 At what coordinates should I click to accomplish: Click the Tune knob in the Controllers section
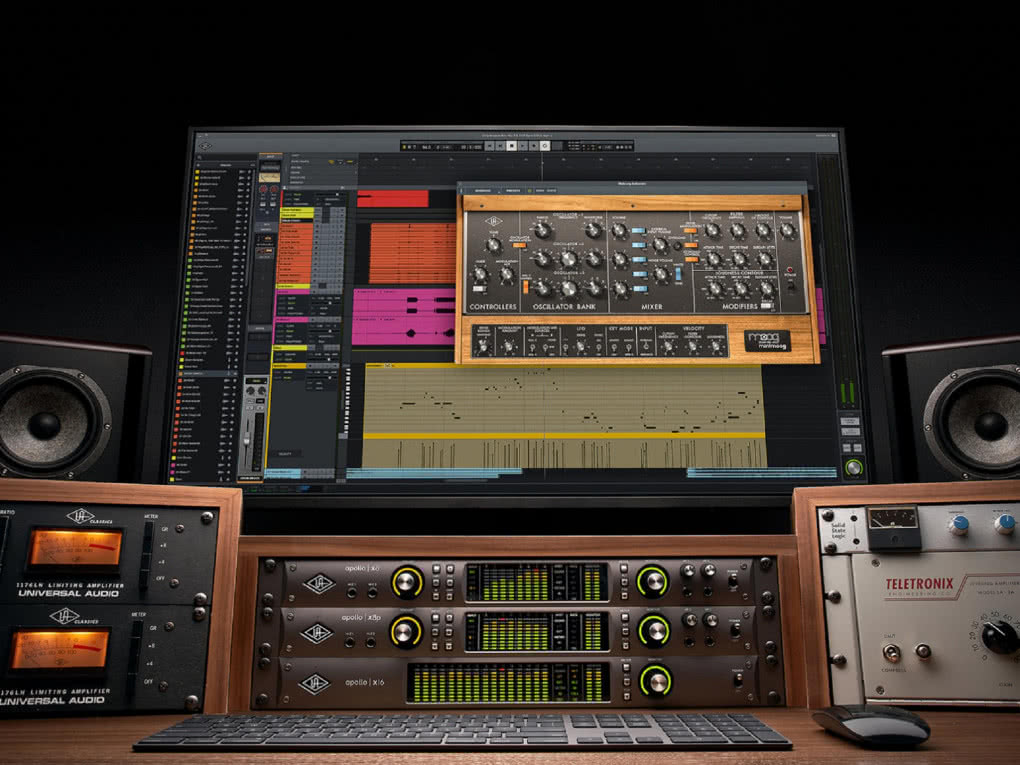click(494, 245)
